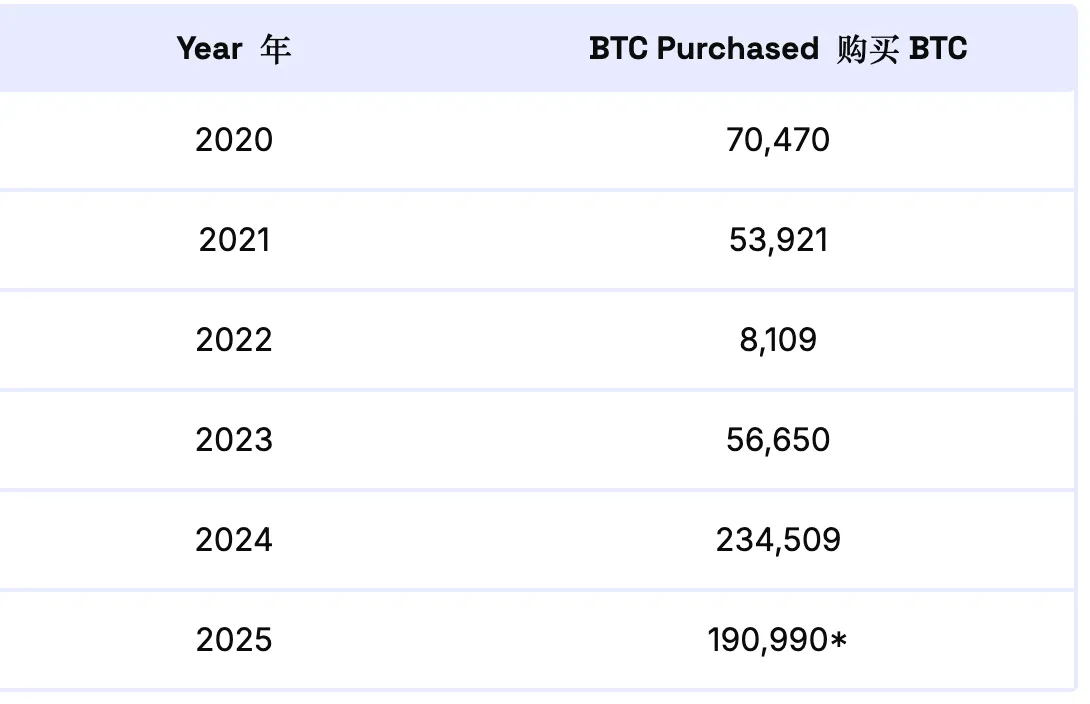Image resolution: width=1090 pixels, height=704 pixels.
Task: Click the word "Purchased" in column header
Action: (738, 48)
